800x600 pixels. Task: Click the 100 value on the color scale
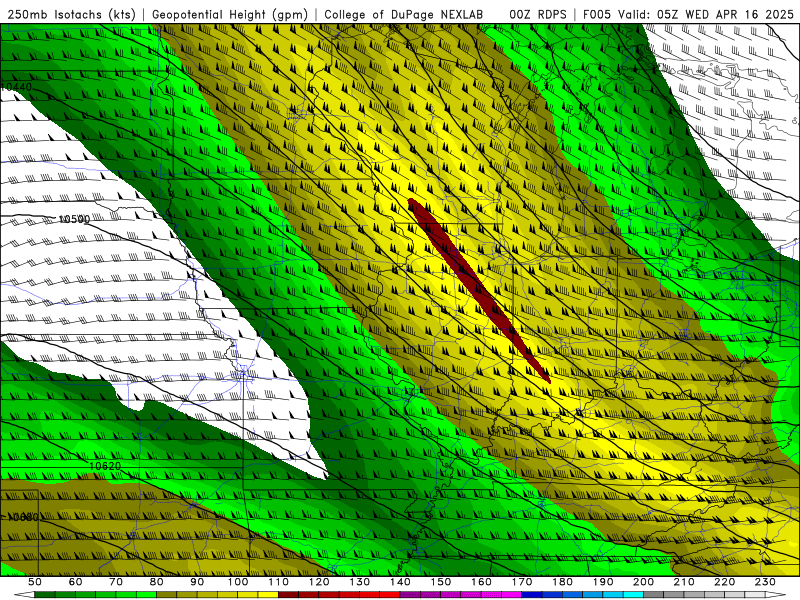(238, 582)
